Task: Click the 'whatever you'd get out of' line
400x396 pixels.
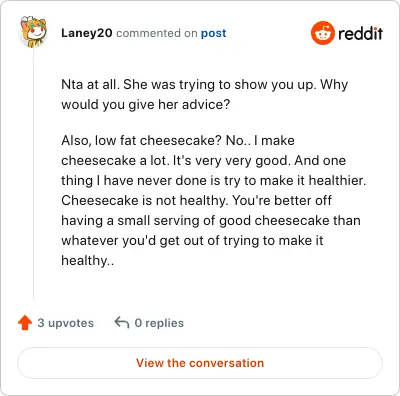Action: click(x=192, y=241)
